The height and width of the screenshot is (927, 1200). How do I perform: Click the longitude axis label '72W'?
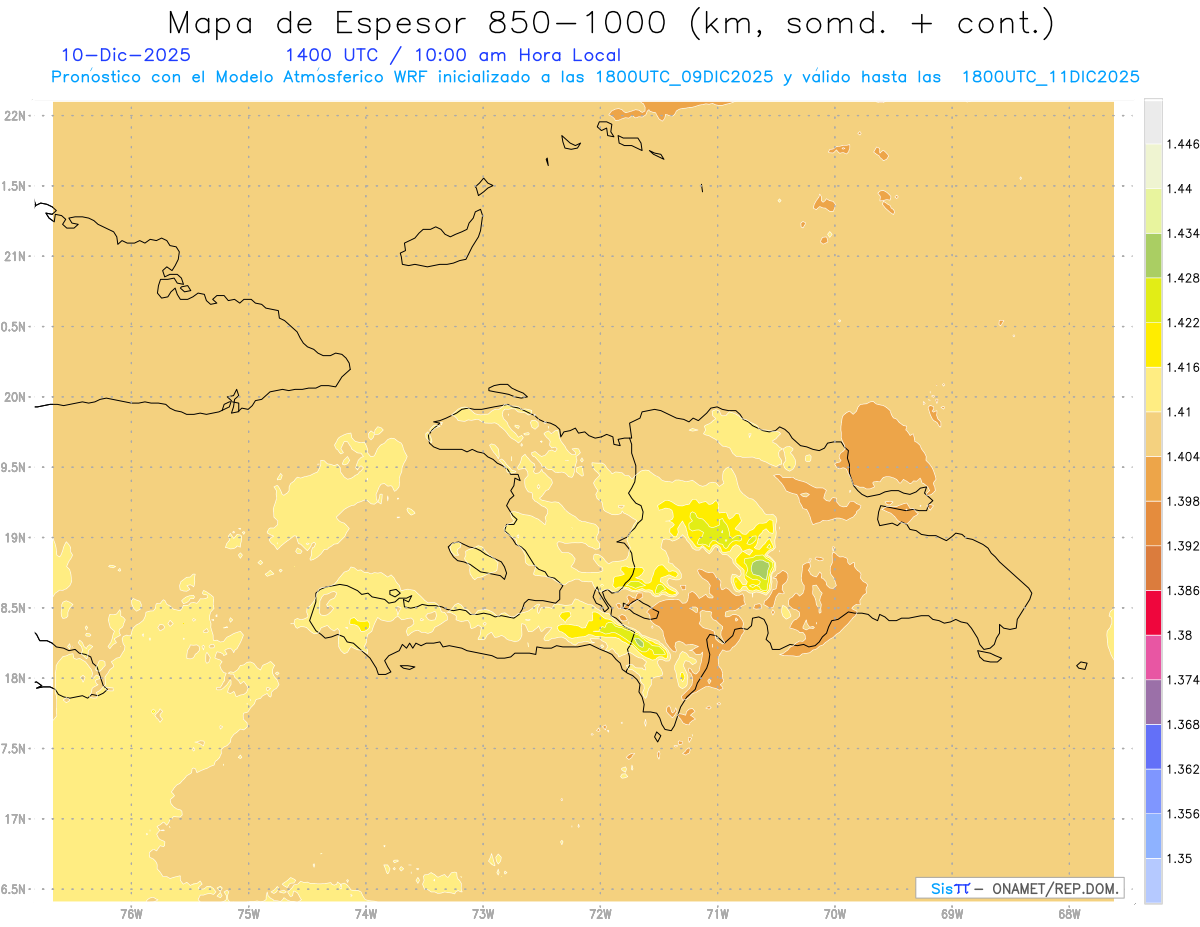[x=600, y=913]
